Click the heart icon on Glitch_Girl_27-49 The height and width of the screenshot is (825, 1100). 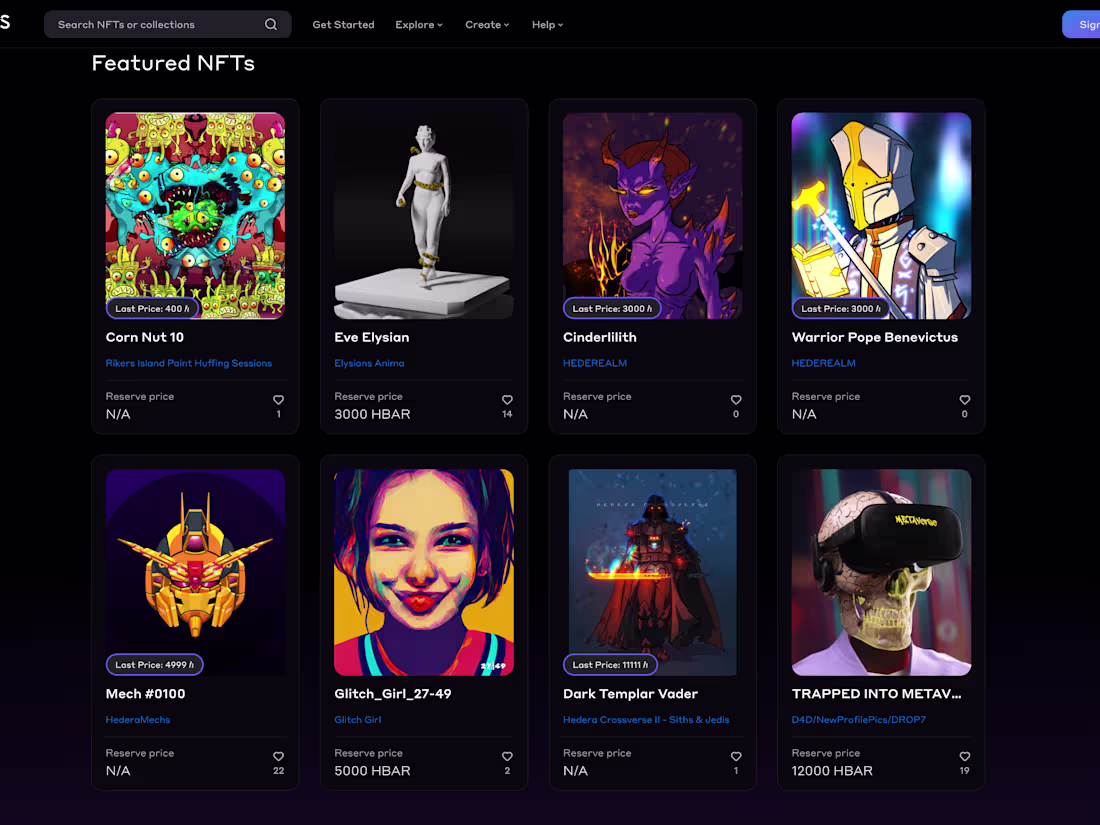coord(507,756)
